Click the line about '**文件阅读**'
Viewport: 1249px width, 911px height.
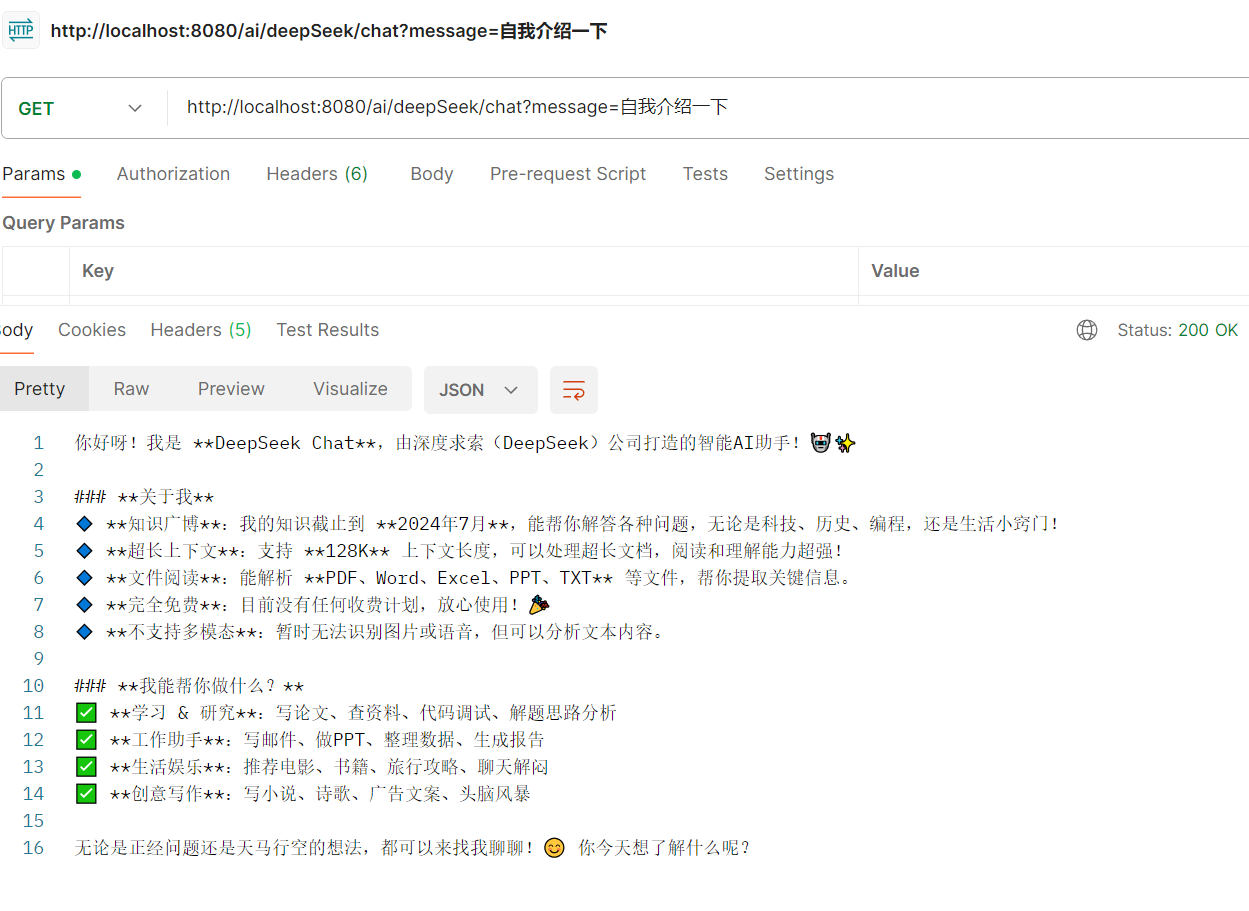point(463,578)
